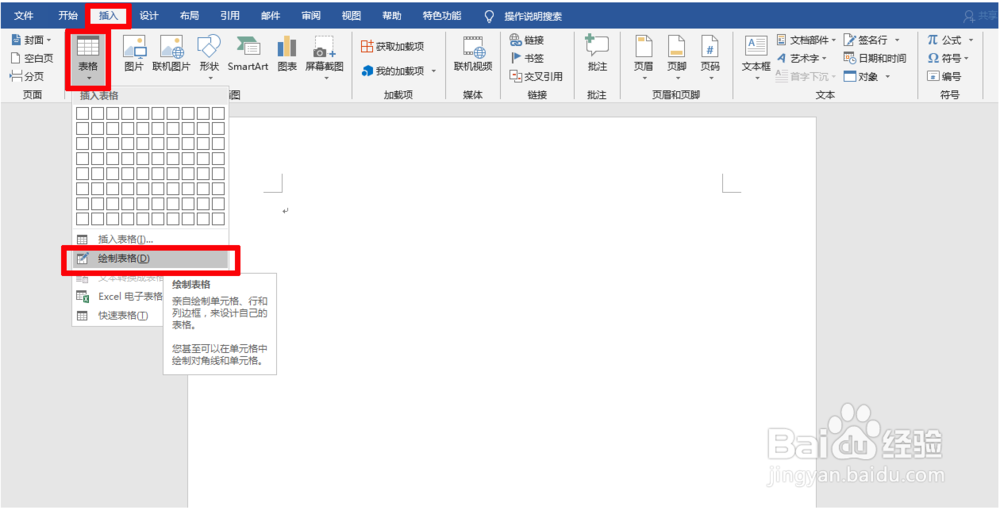Insert a 空白页 blank page

click(32, 58)
